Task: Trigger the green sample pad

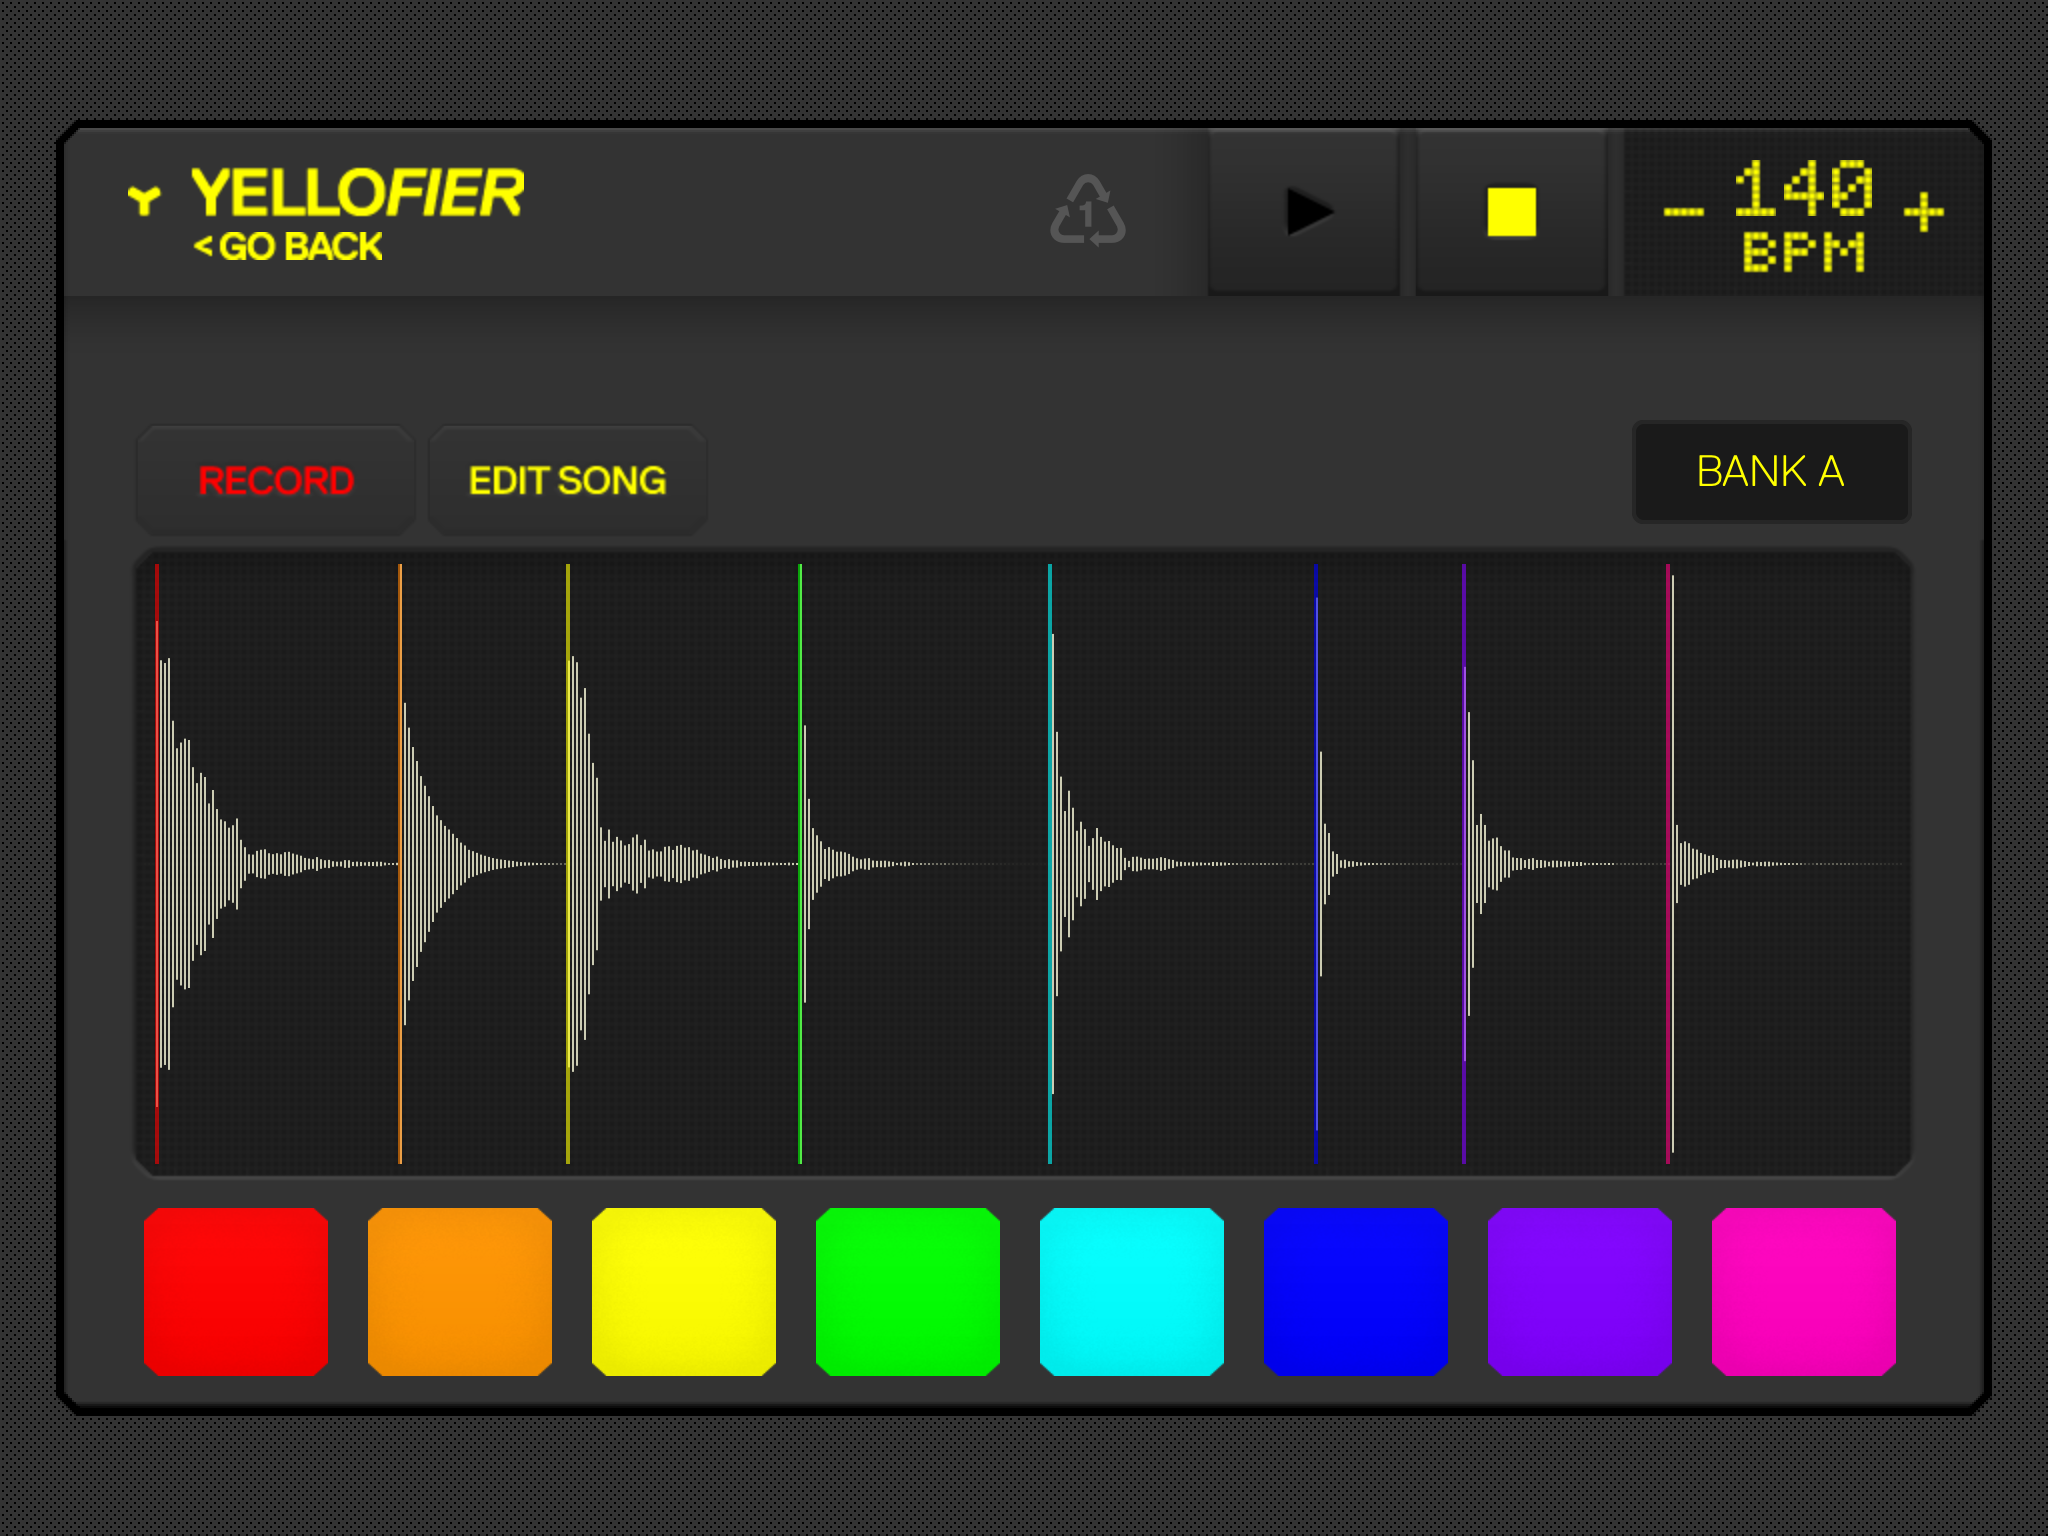Action: (x=908, y=1291)
